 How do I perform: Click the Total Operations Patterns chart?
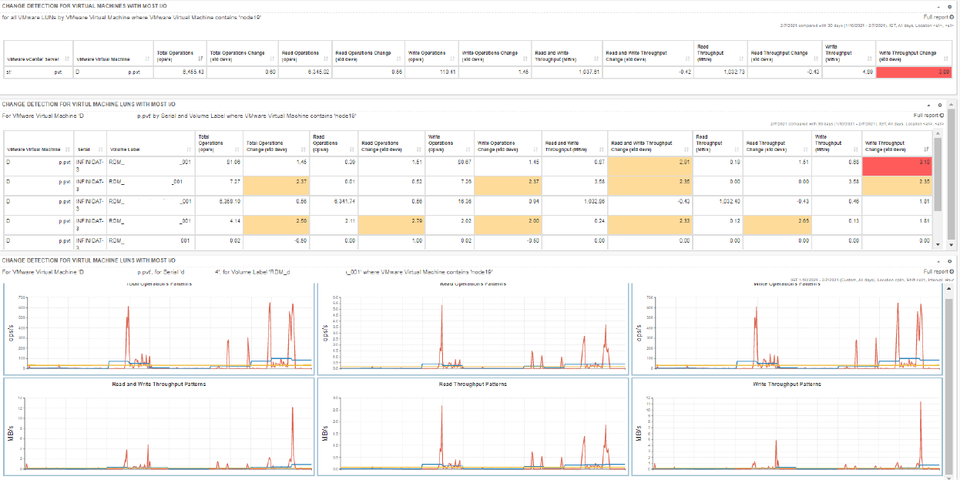158,326
